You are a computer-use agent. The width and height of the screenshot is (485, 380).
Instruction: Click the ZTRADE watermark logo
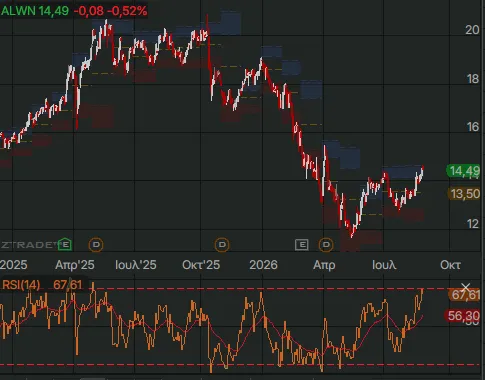[x=29, y=245]
